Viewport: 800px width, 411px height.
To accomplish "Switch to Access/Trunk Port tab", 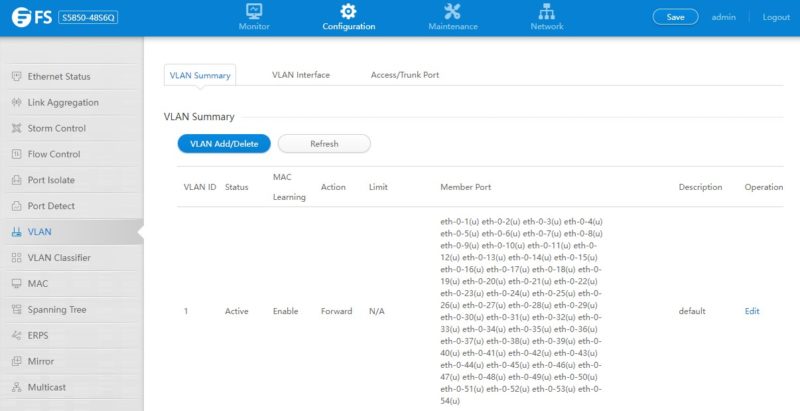I will coord(405,75).
